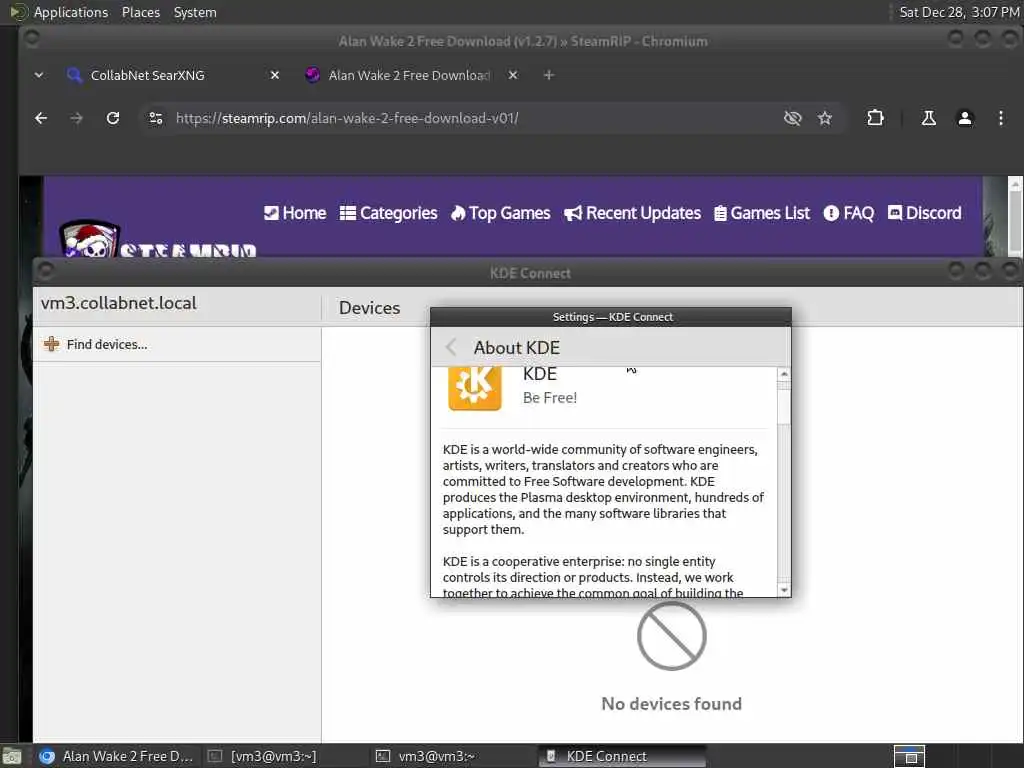Open Chromium three-dot menu
Image resolution: width=1024 pixels, height=768 pixels.
[x=1000, y=118]
